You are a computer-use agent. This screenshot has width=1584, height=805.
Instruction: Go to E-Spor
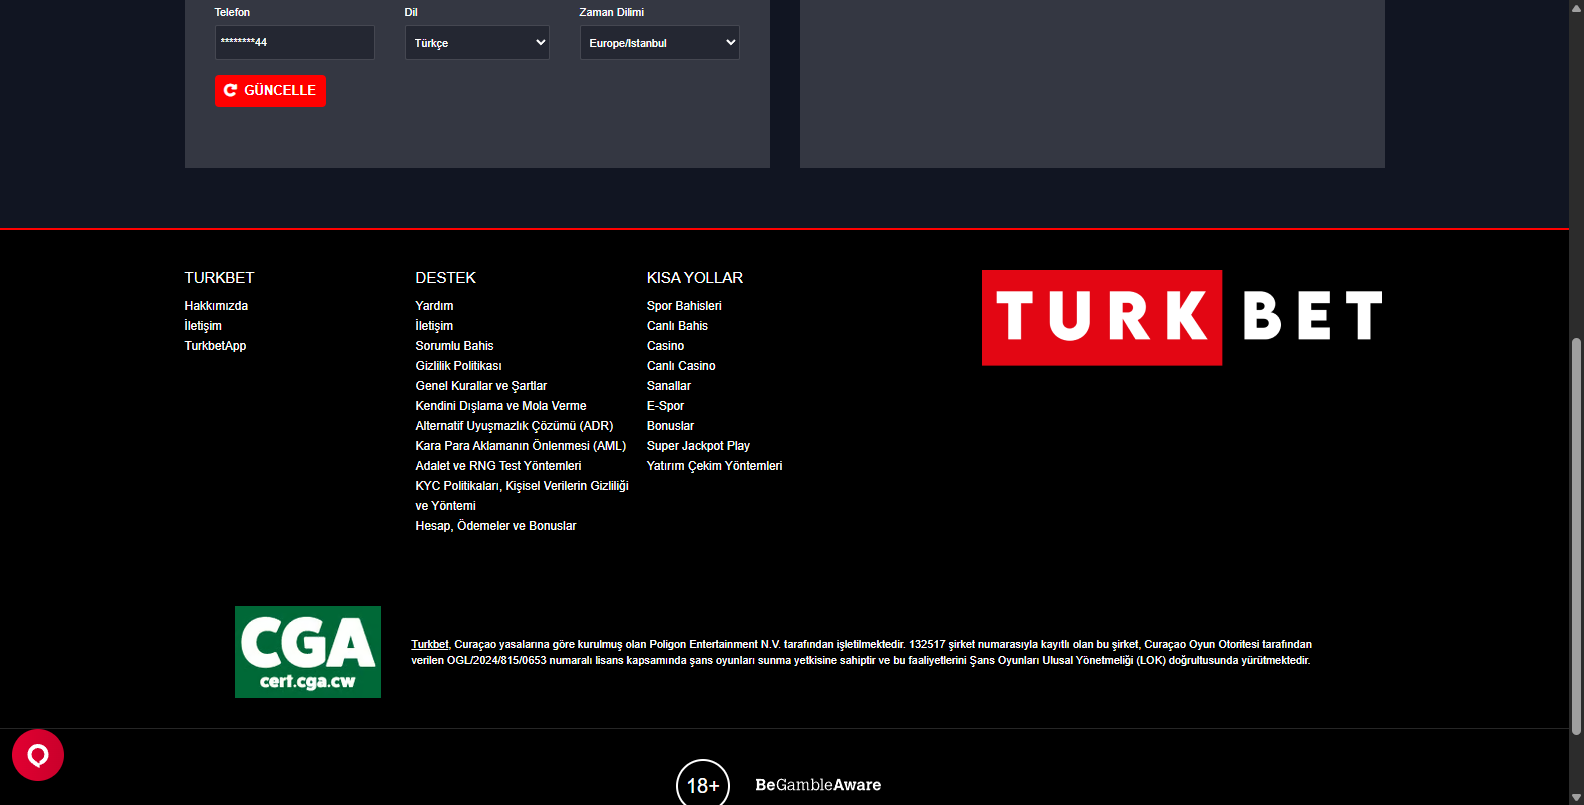tap(665, 406)
